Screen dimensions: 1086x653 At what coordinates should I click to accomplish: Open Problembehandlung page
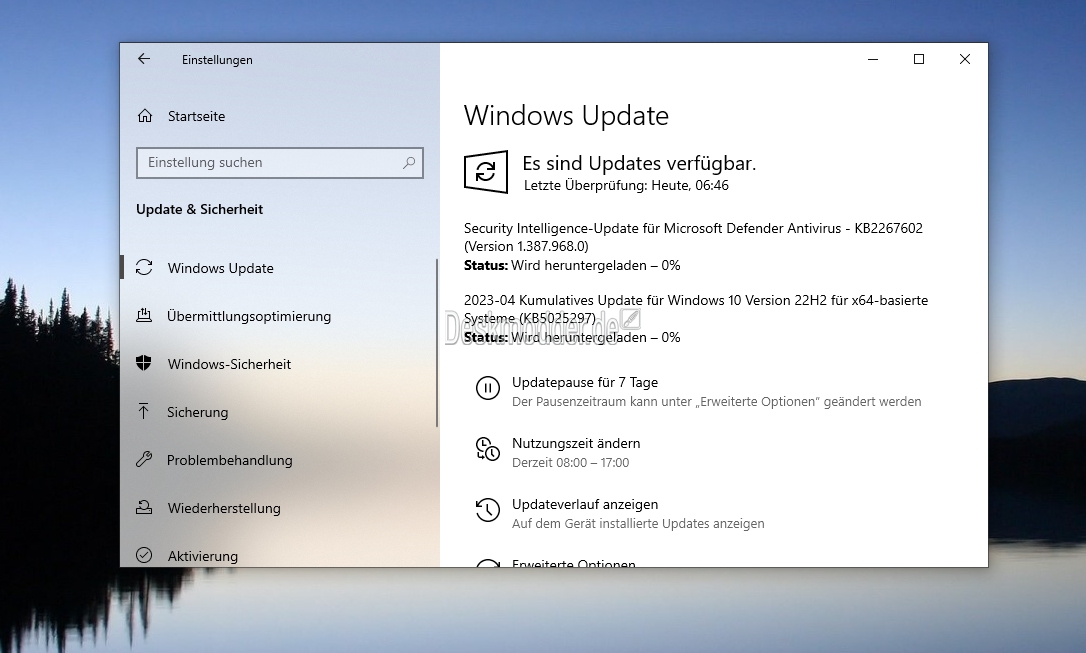[x=229, y=460]
